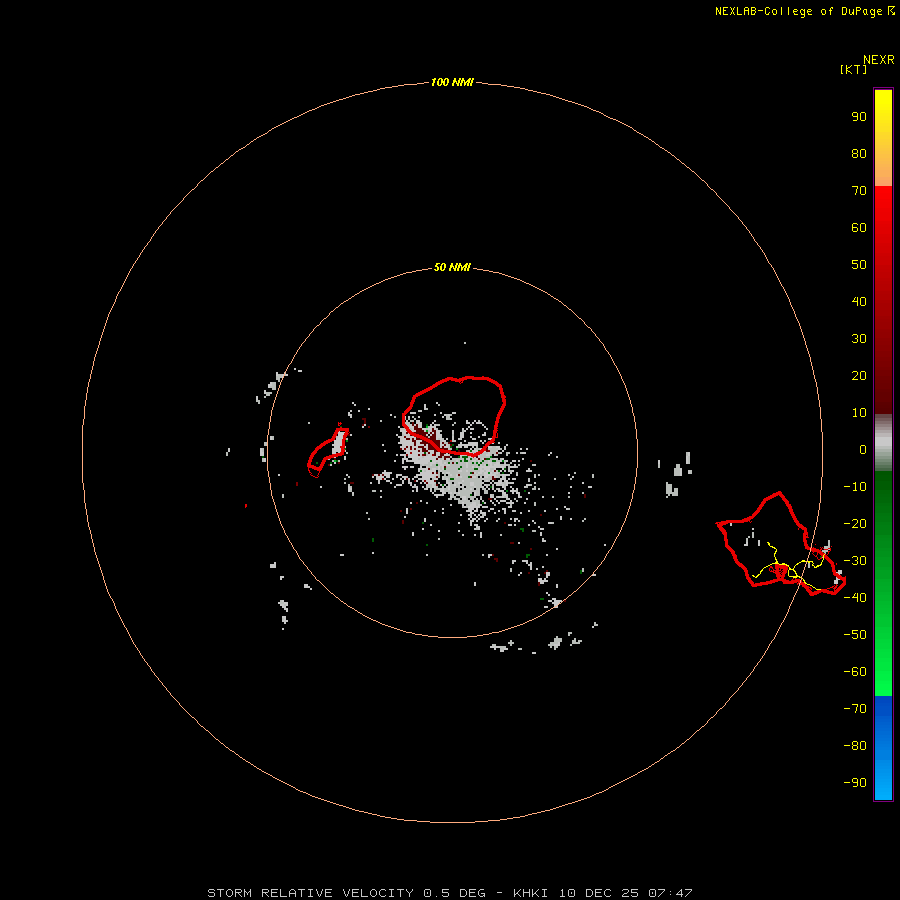Click the large red-outlined island near radar center

[x=453, y=416]
